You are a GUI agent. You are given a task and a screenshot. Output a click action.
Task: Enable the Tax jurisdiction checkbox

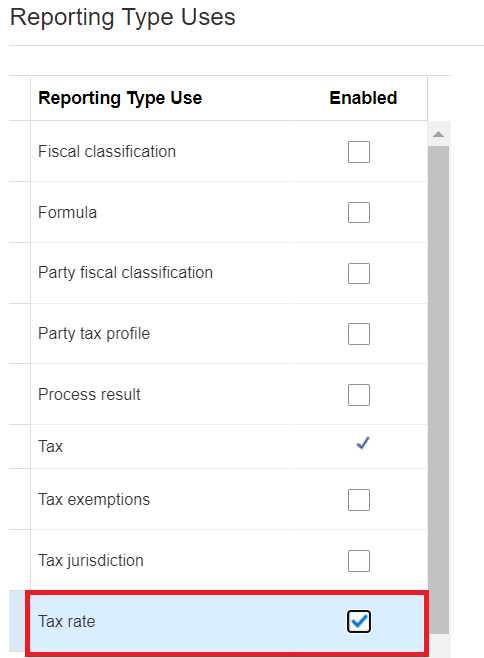(x=358, y=561)
